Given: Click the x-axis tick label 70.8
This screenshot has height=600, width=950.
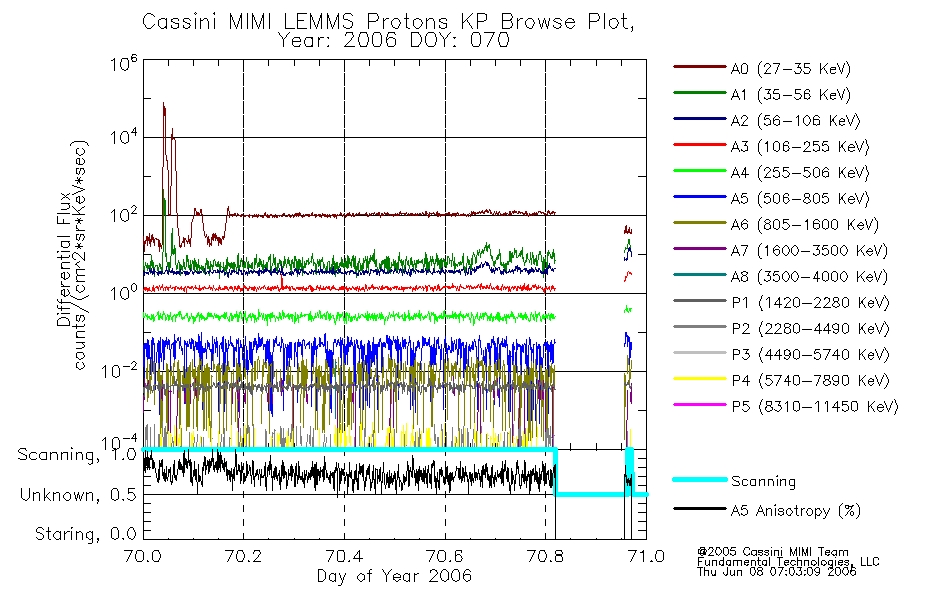Looking at the screenshot, I should click(x=545, y=556).
